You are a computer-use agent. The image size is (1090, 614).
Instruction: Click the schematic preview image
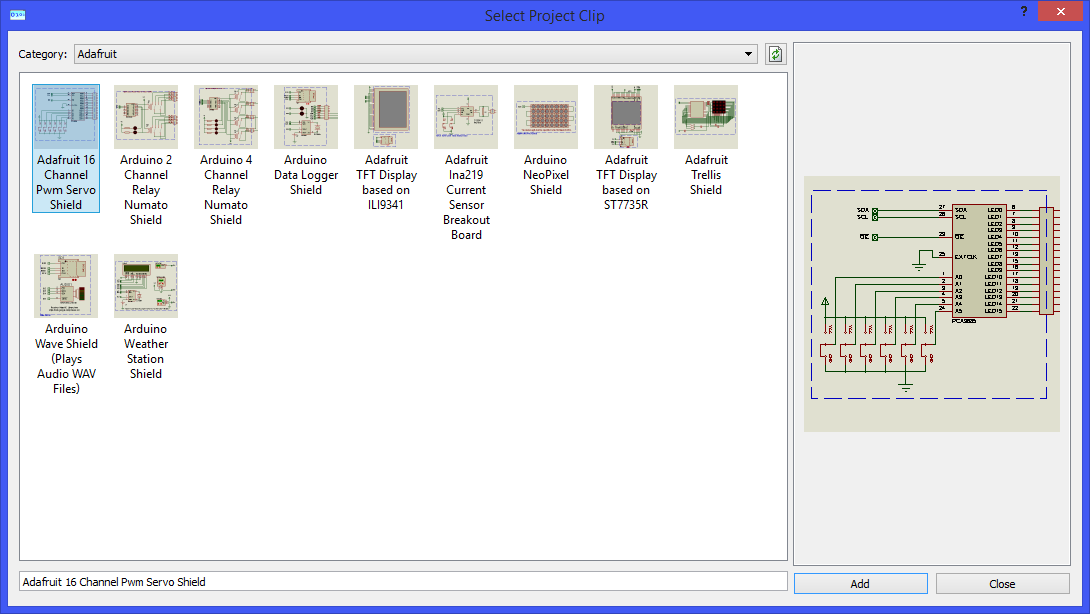tap(932, 304)
